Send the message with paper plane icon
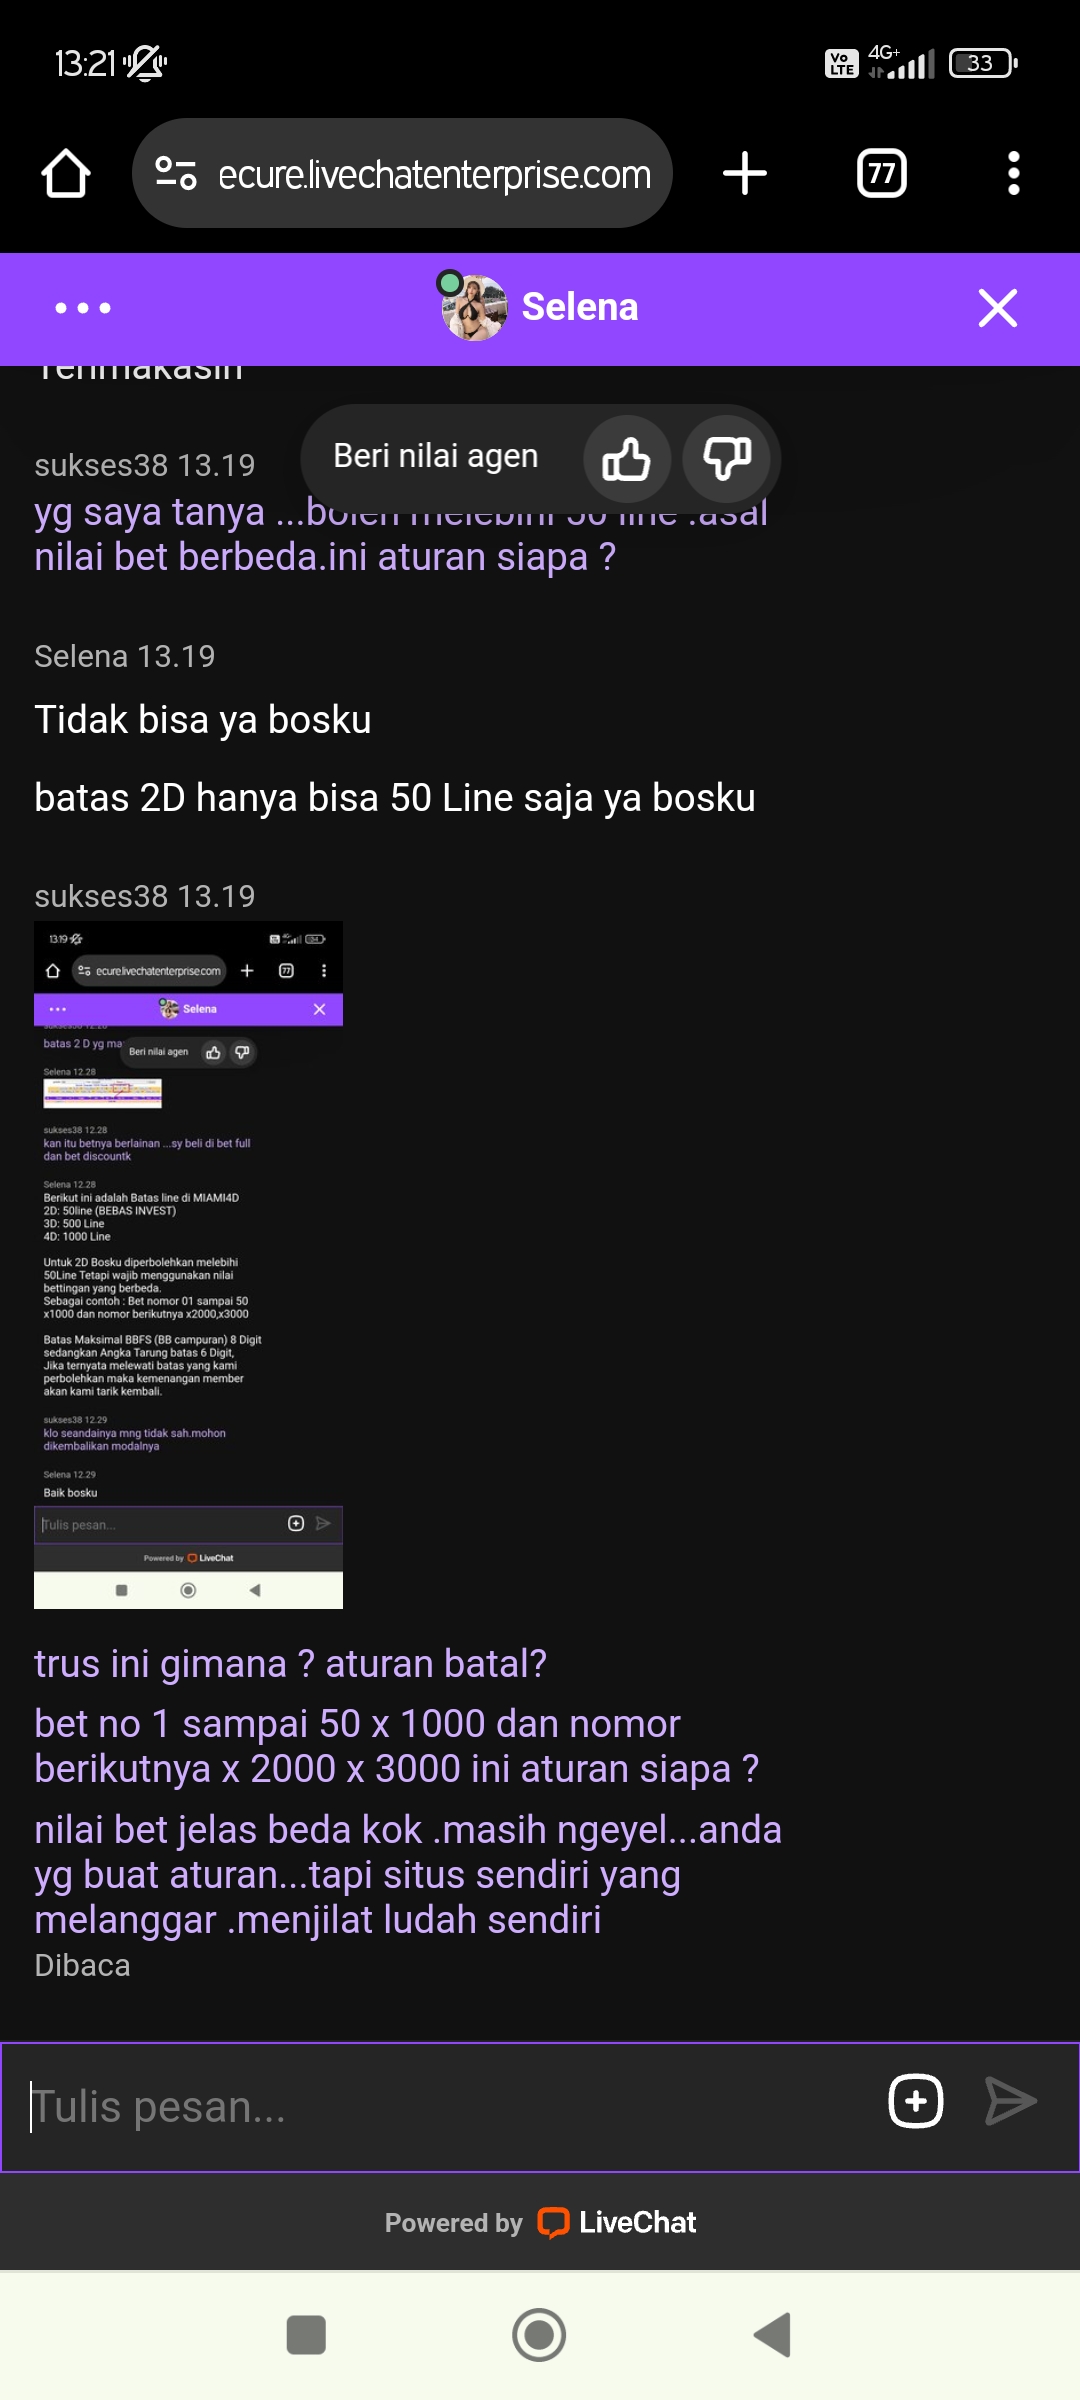This screenshot has height=2400, width=1080. tap(1011, 2100)
